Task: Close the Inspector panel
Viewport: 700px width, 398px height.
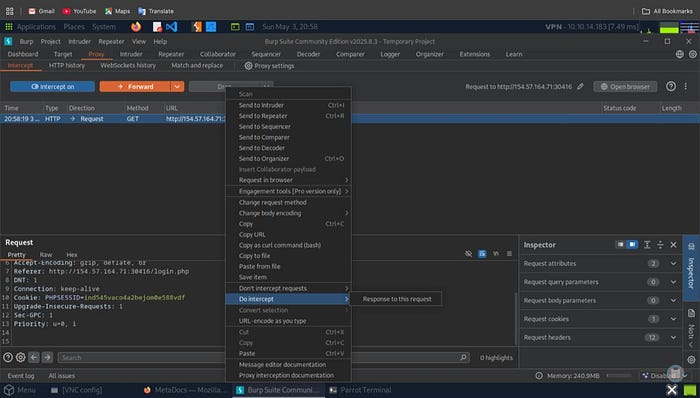Action: 673,245
